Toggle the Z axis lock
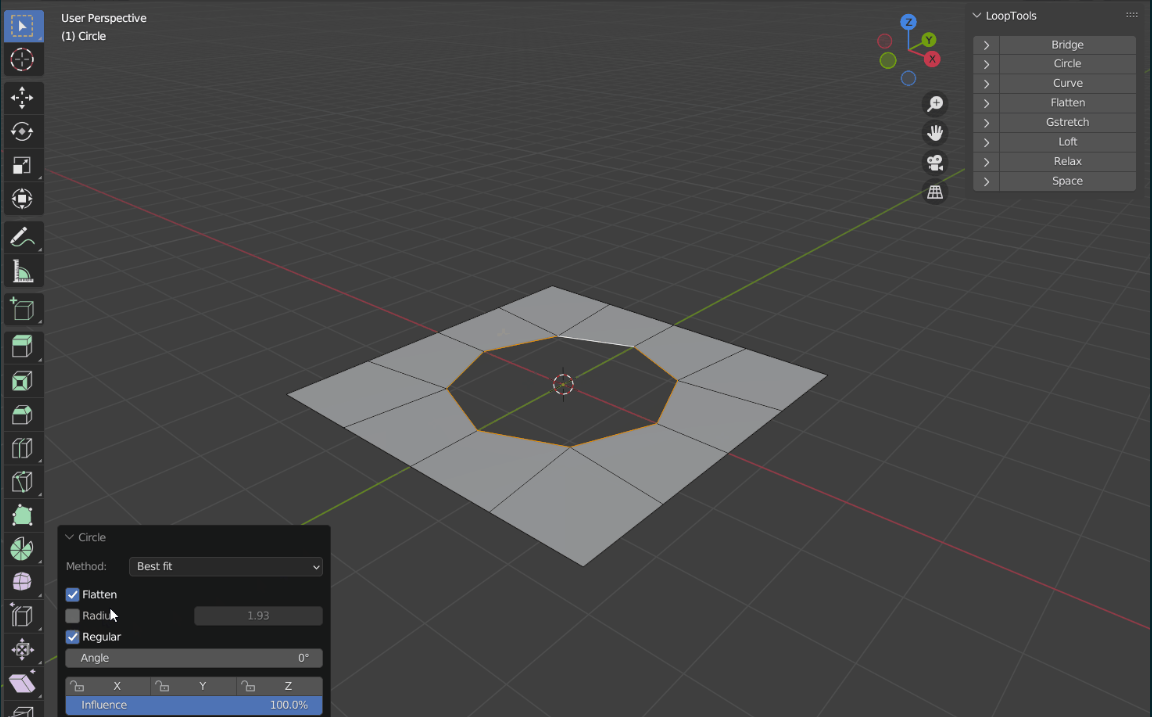 click(x=280, y=686)
